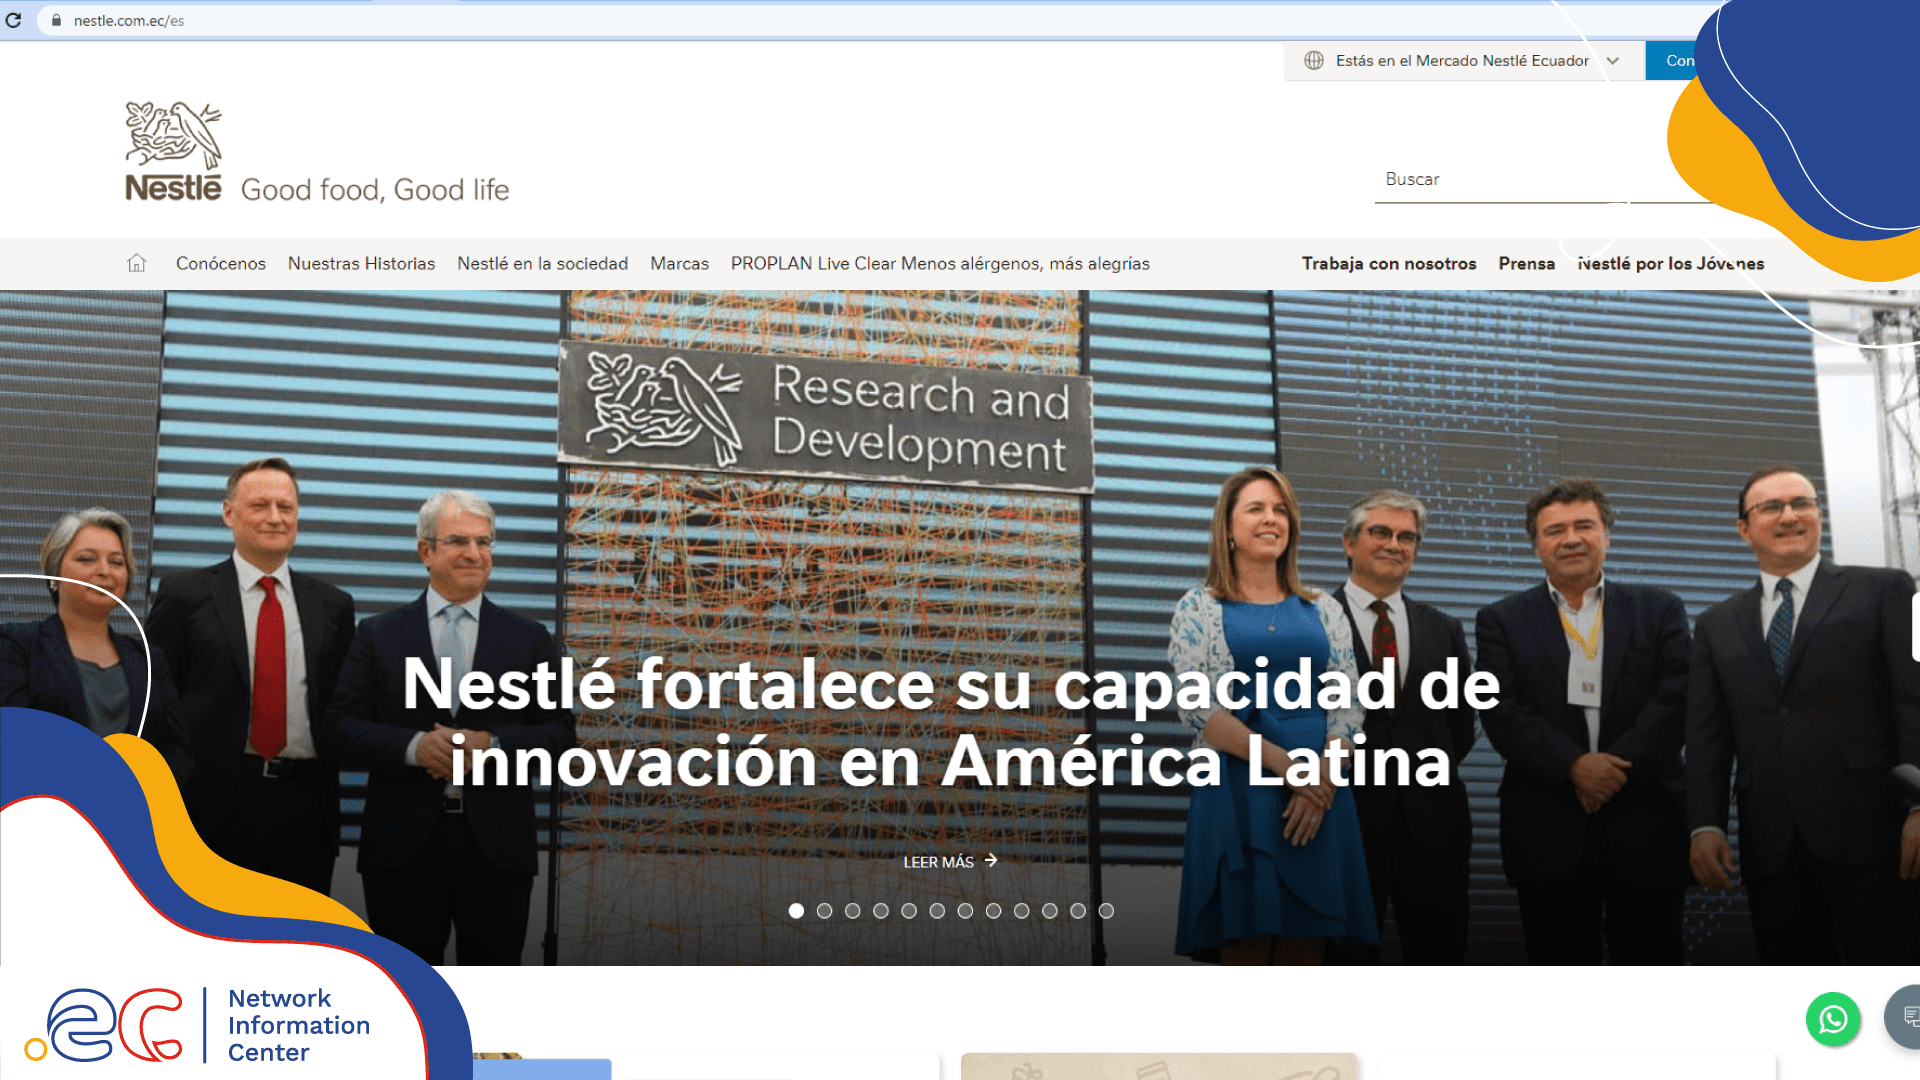
Task: Reload the page with the browser refresh icon
Action: coord(14,20)
